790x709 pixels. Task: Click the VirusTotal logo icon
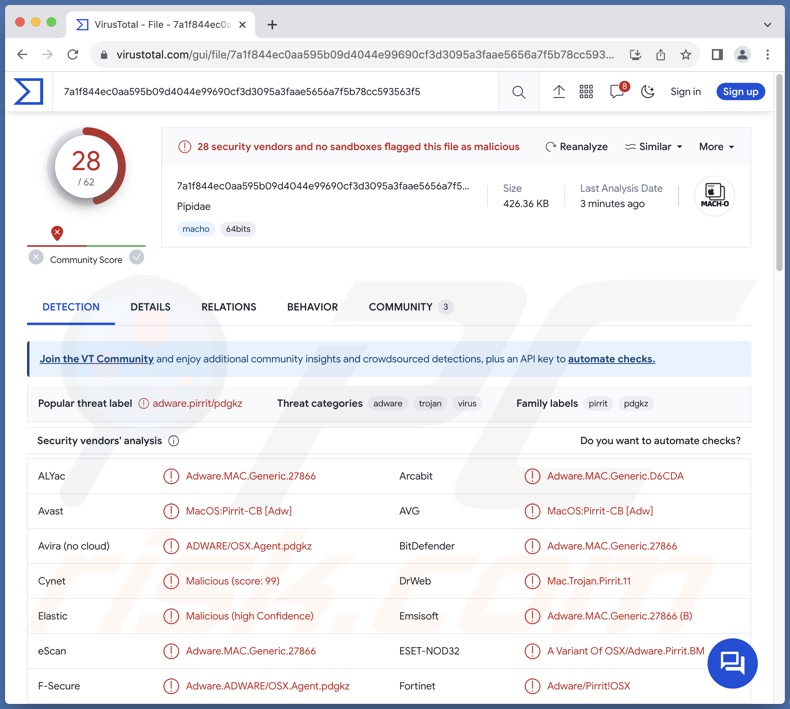tap(29, 92)
